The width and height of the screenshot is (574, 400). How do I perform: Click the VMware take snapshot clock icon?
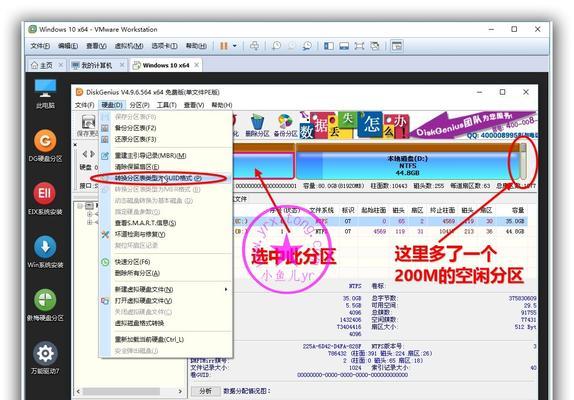click(276, 46)
